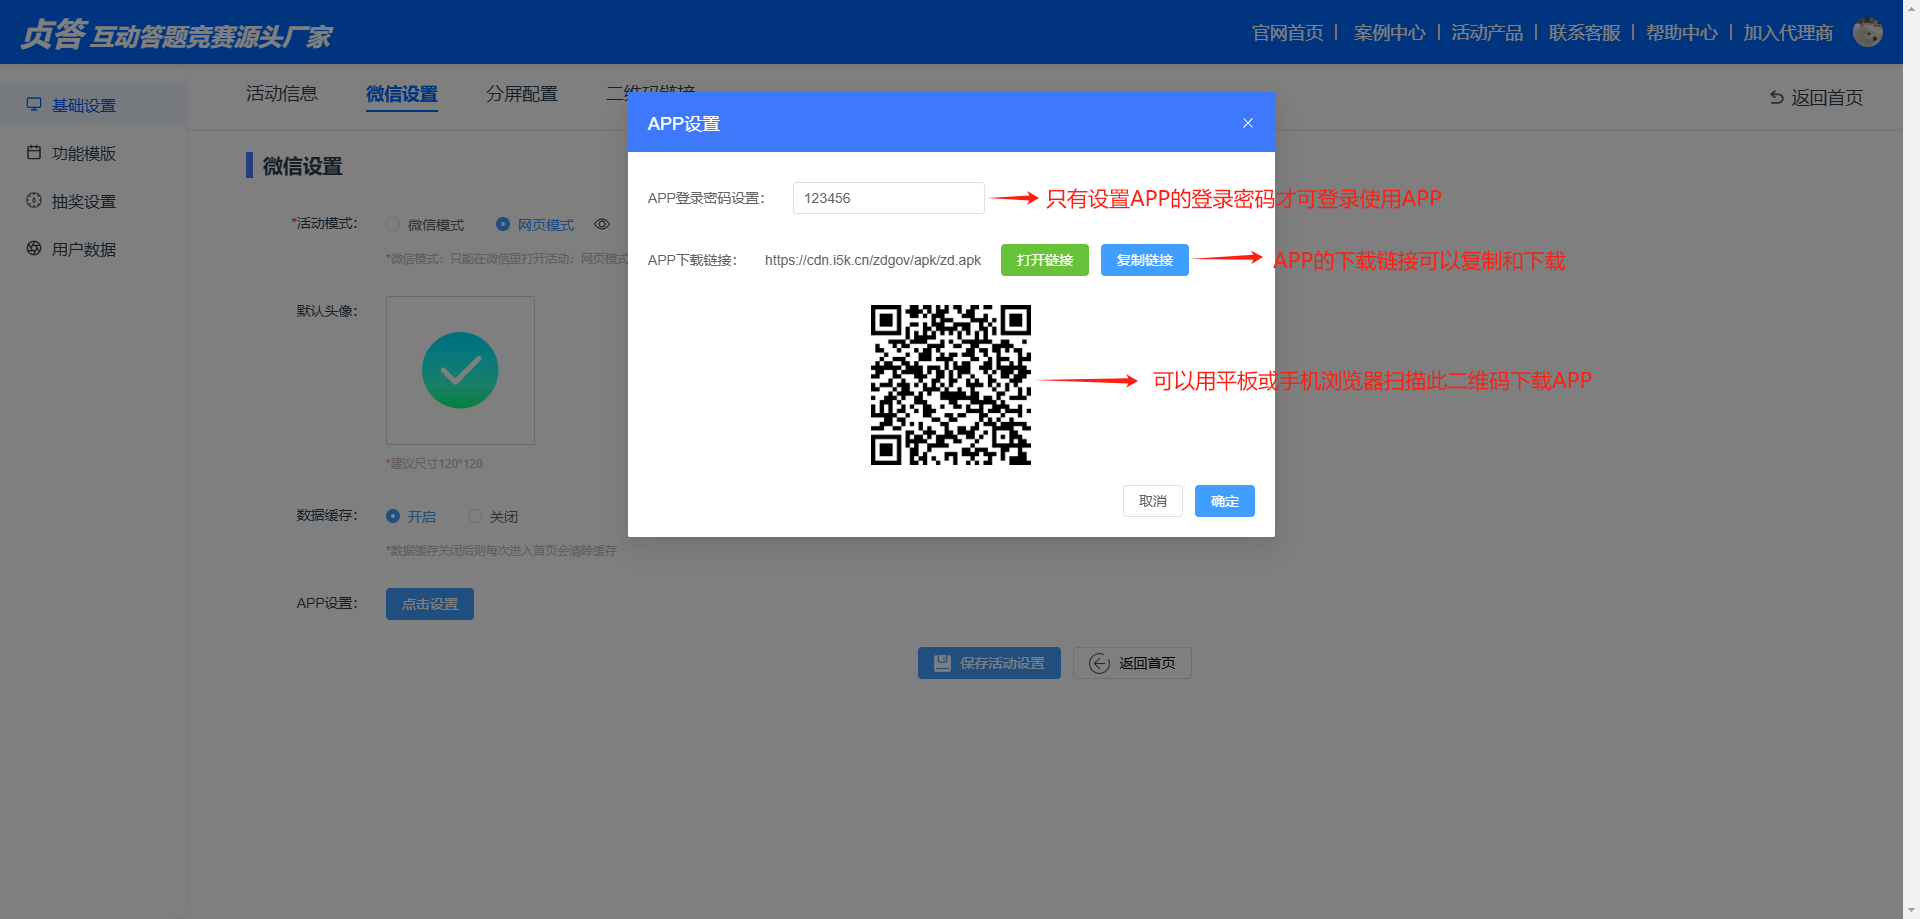Cancel the APP设置 dialog with 取消
The image size is (1920, 919).
click(x=1153, y=501)
